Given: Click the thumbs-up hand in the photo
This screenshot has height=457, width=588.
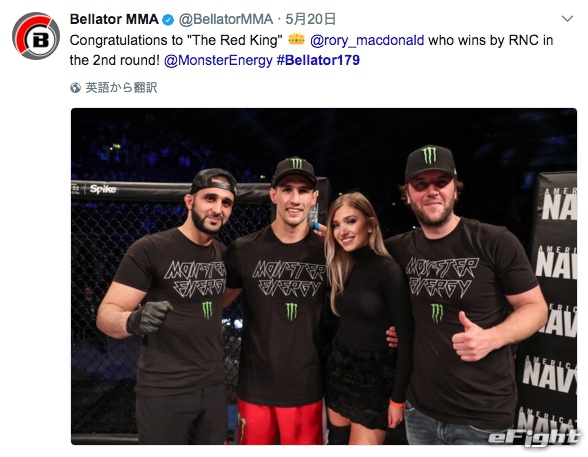Looking at the screenshot, I should coord(471,339).
